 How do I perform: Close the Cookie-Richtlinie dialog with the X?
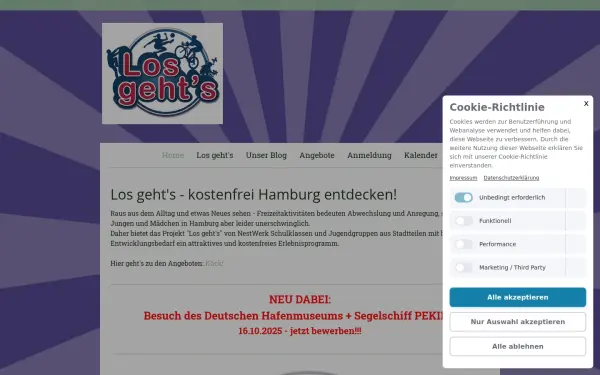pyautogui.click(x=586, y=103)
